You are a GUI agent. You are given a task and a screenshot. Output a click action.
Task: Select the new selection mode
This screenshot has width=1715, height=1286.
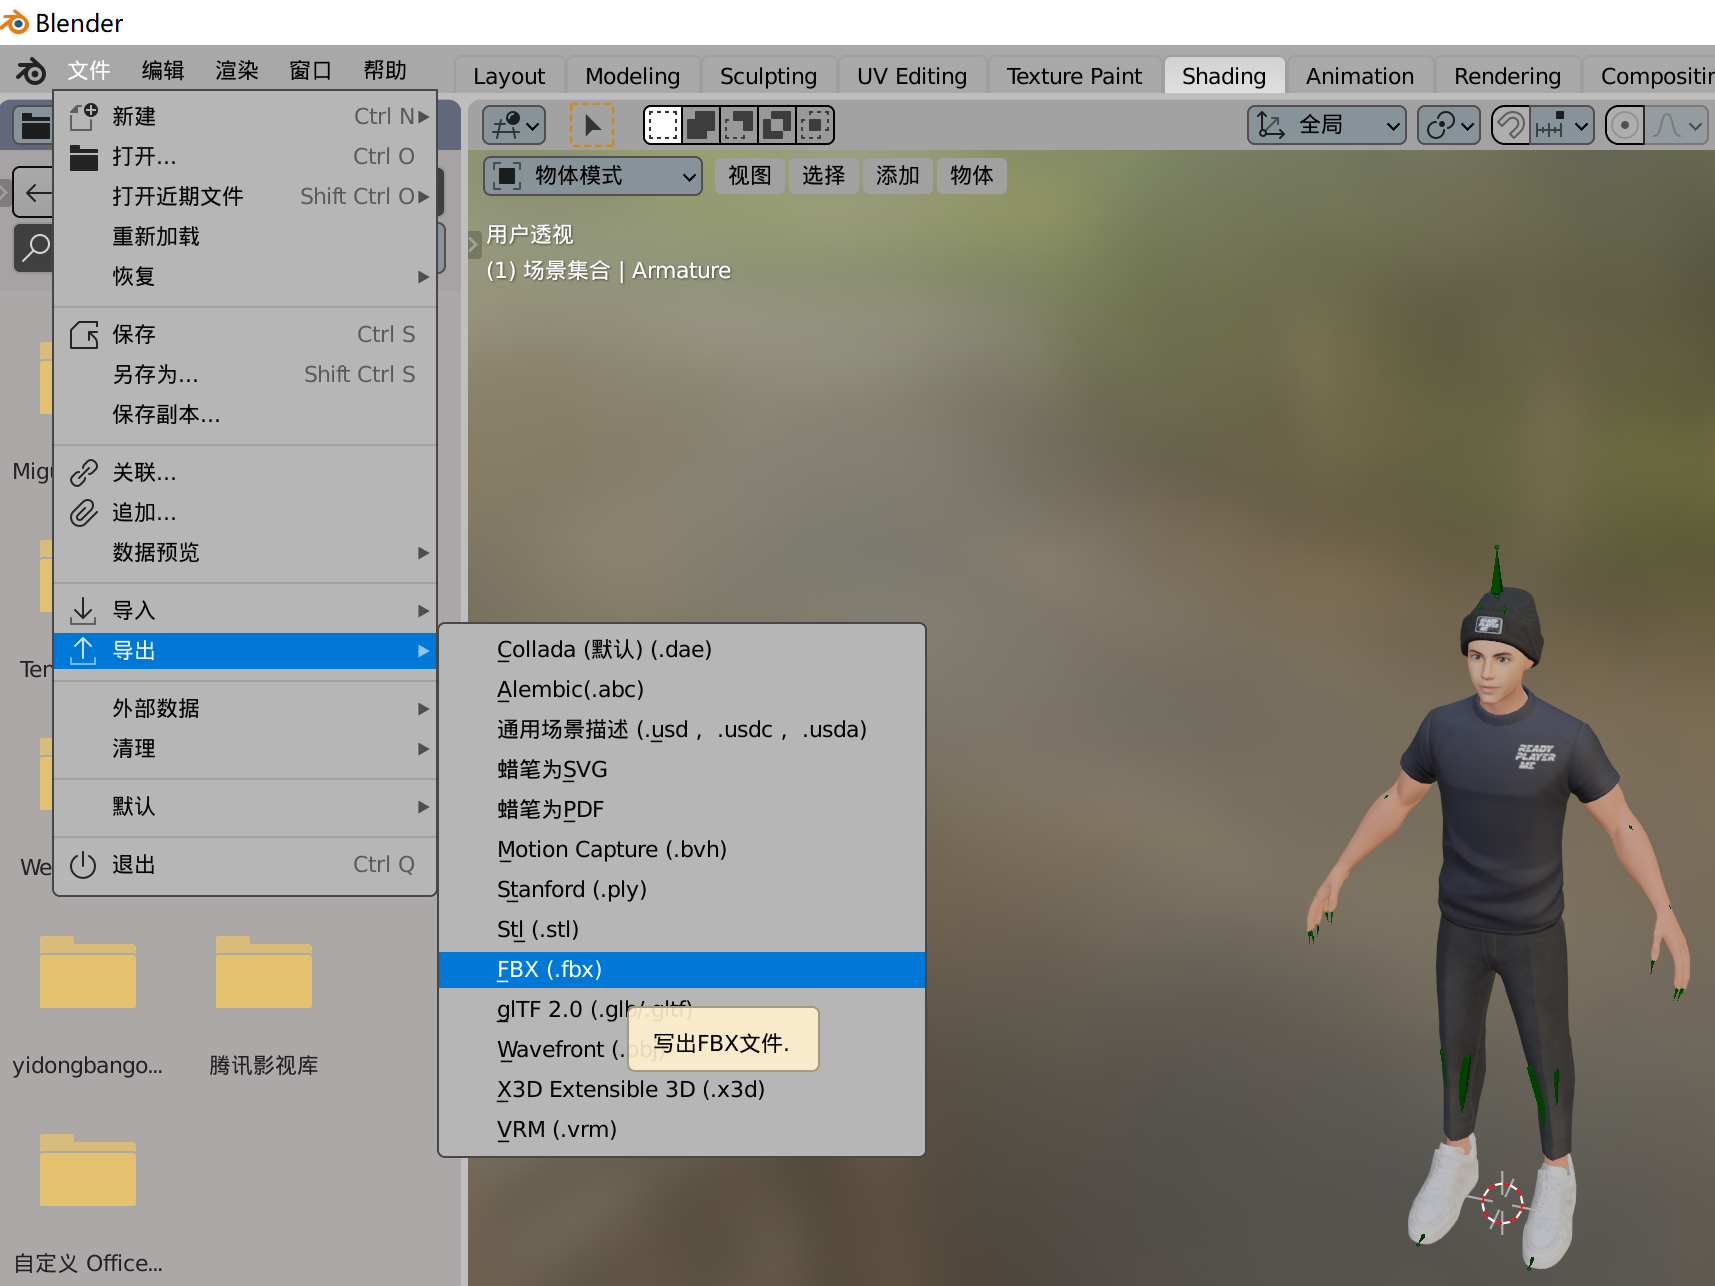663,124
